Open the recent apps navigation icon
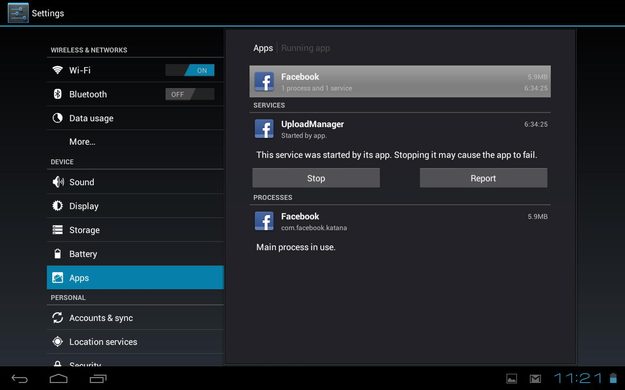Screen dimensions: 625x390 point(98,378)
